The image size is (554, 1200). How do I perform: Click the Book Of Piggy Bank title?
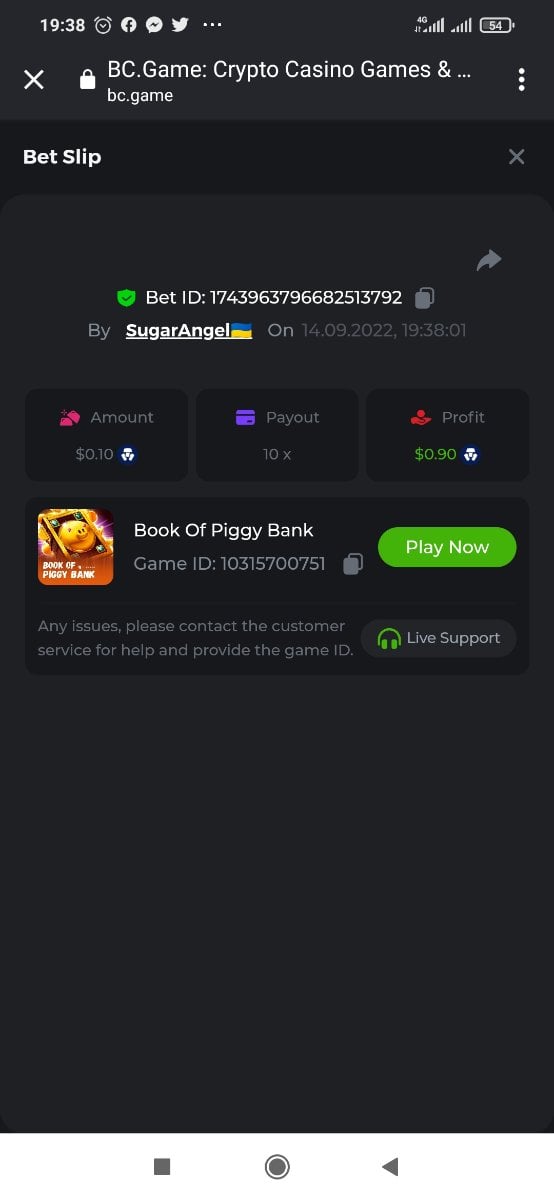(224, 530)
